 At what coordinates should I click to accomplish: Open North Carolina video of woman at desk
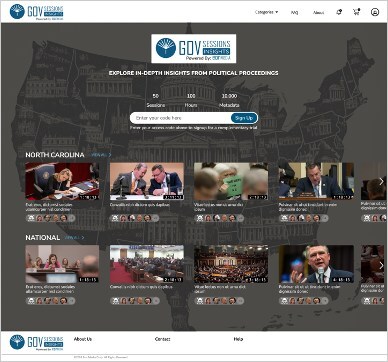coord(62,181)
